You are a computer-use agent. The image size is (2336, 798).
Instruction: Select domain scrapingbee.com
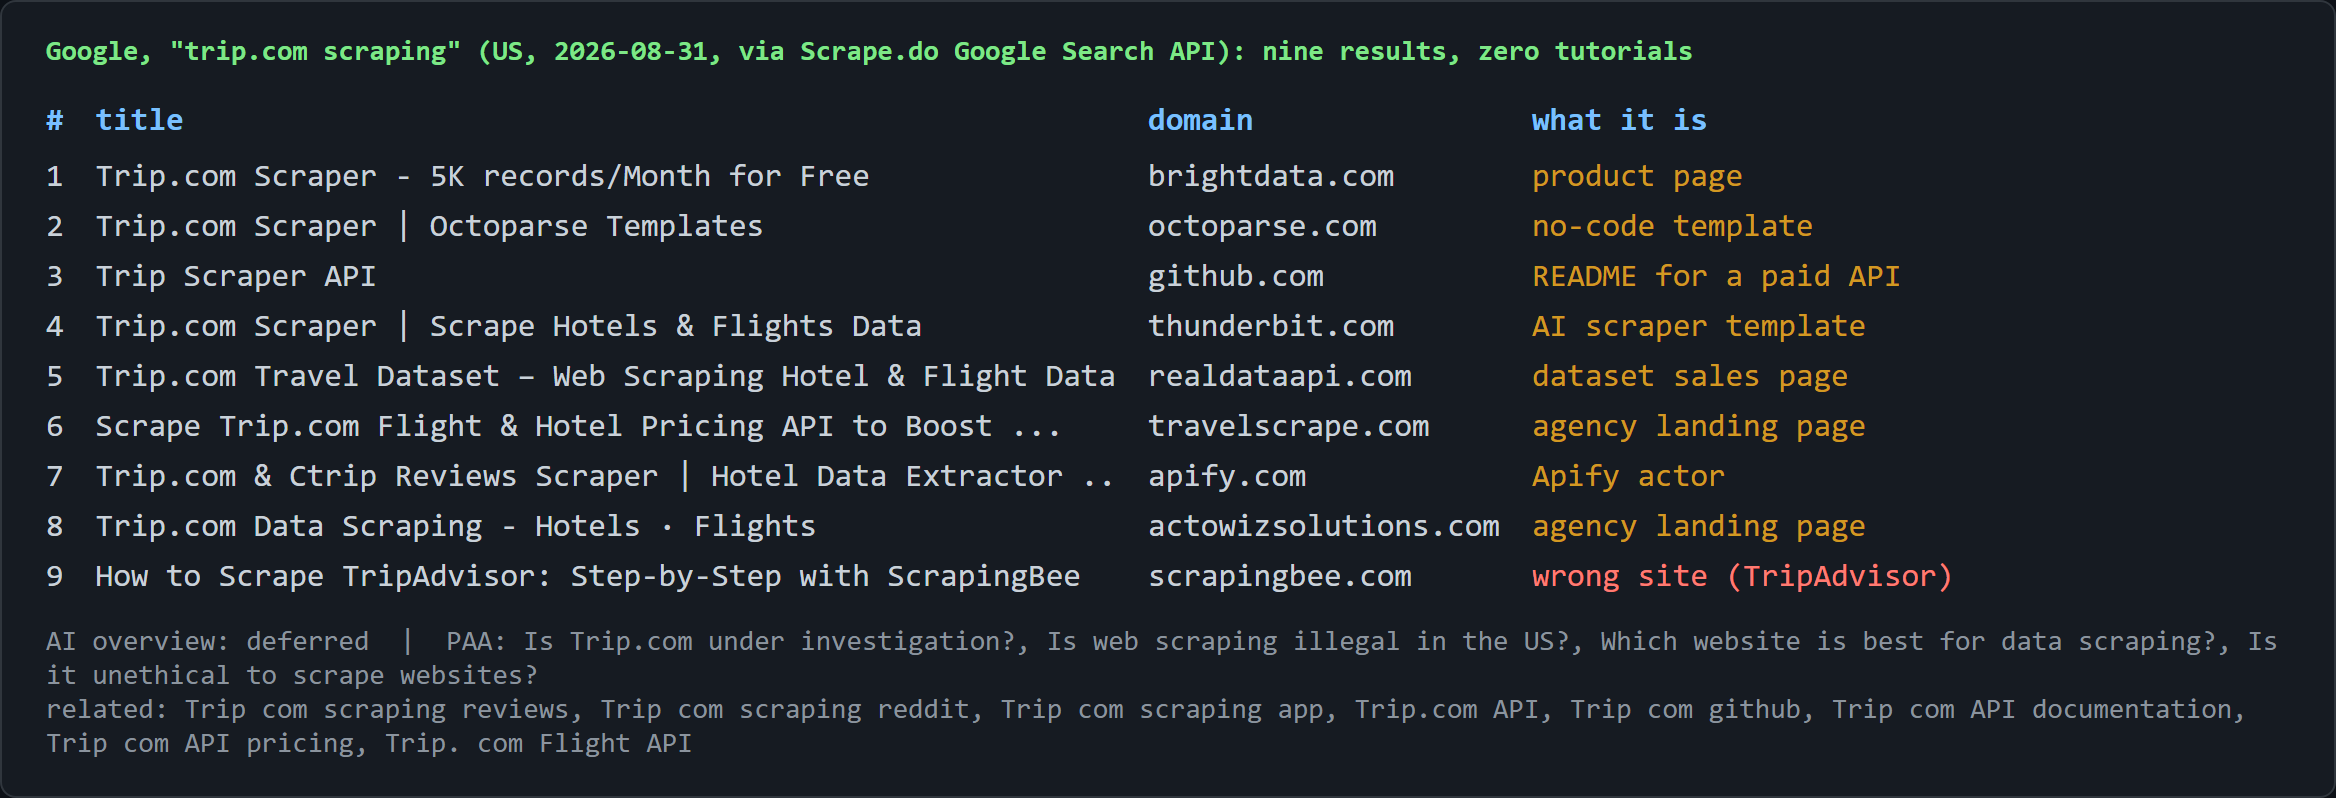point(1280,577)
